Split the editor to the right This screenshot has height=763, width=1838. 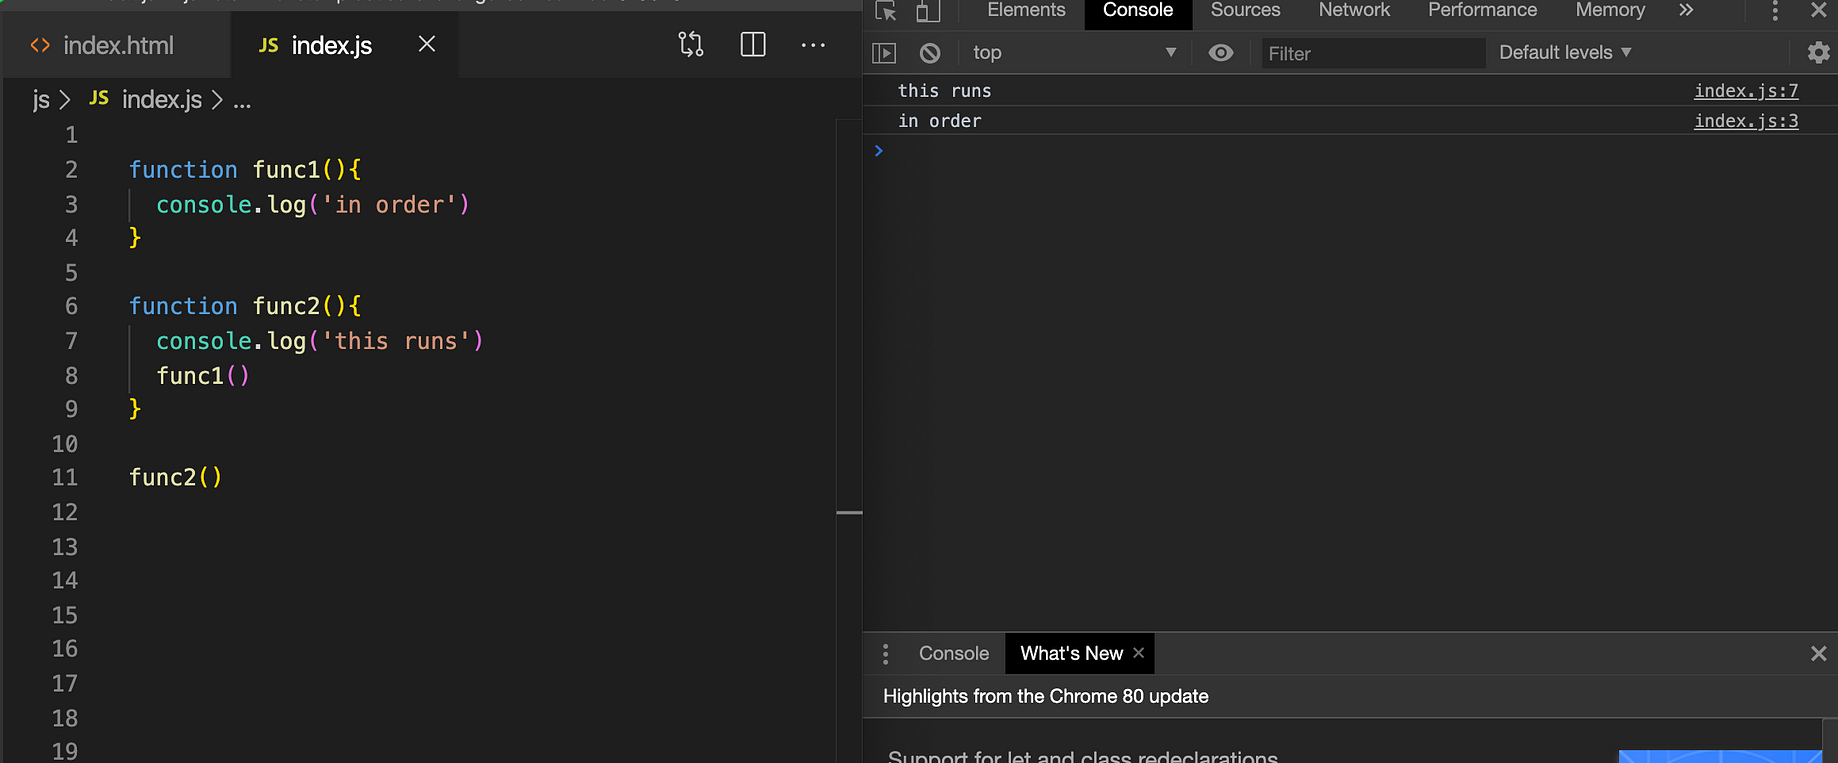click(x=753, y=44)
